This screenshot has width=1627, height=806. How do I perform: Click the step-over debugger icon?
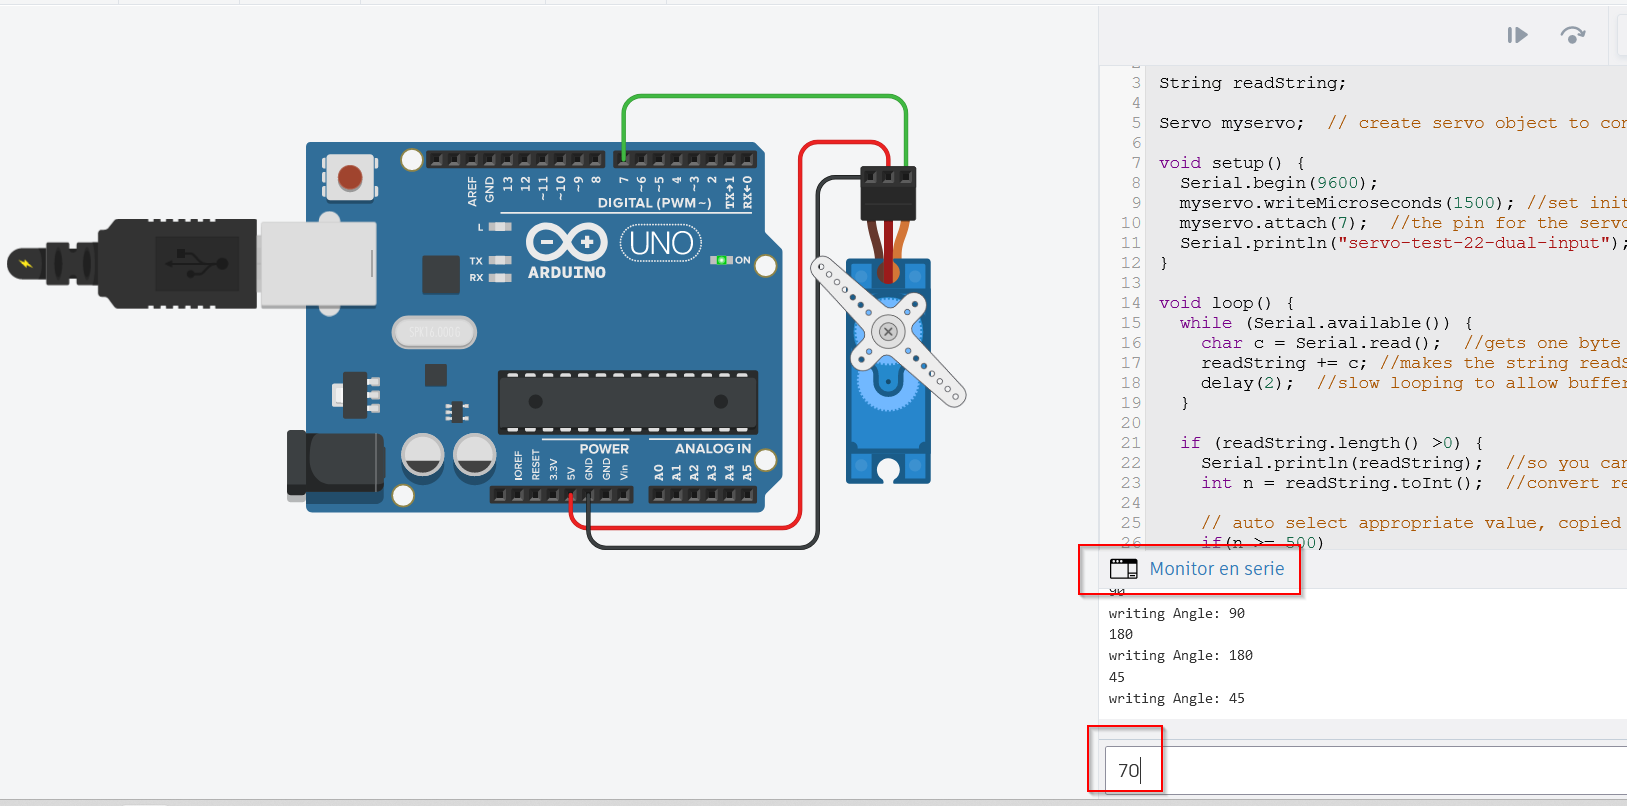(1573, 35)
